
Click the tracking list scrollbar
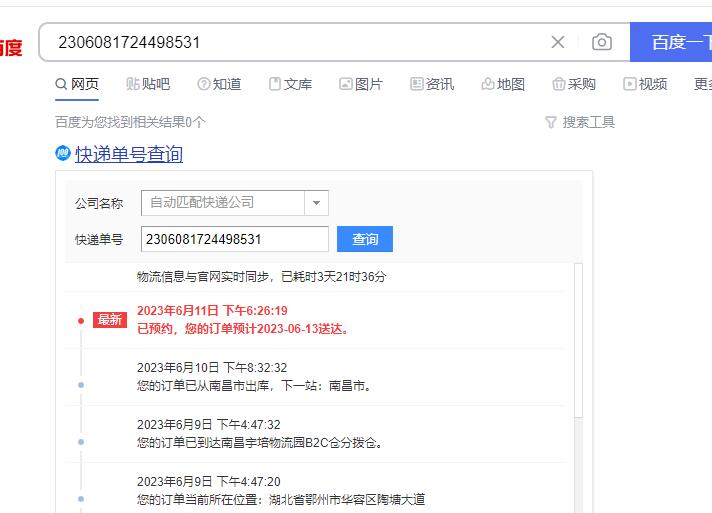tap(578, 340)
